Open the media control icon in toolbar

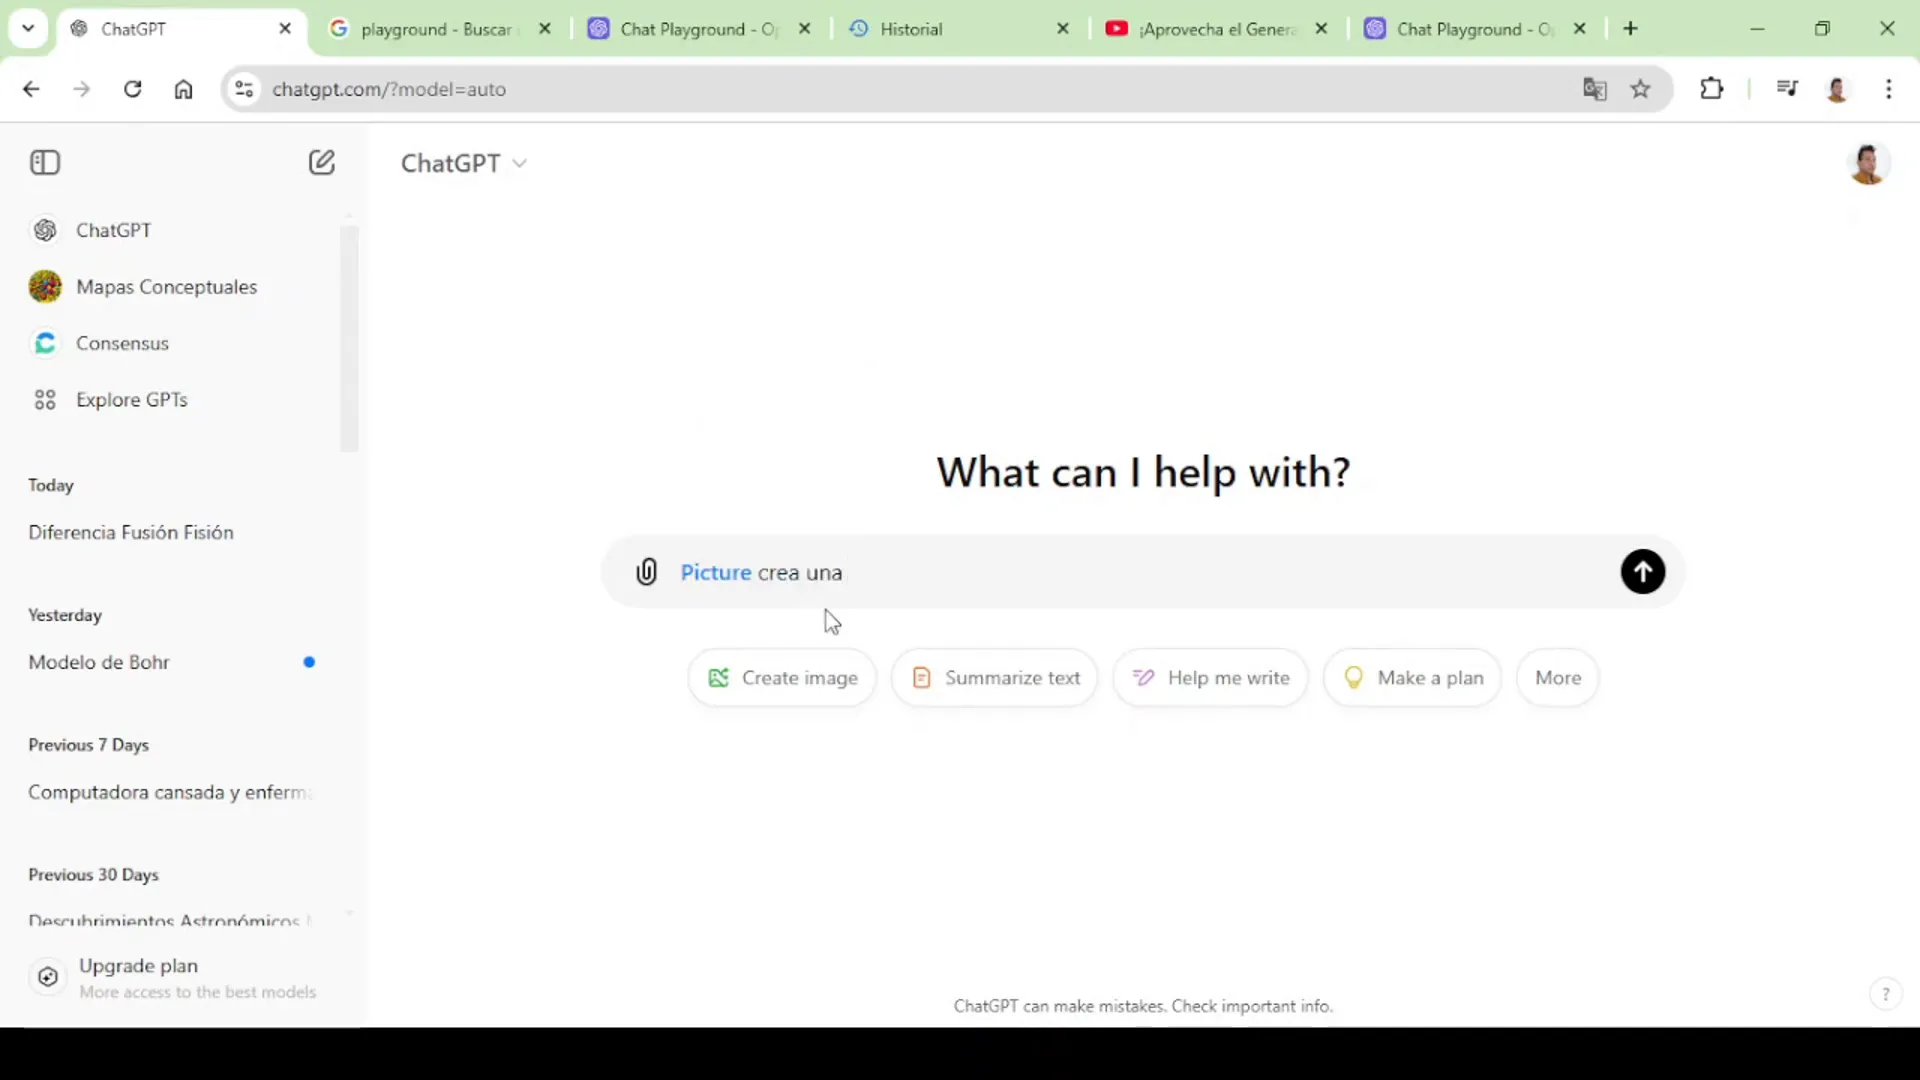1787,89
